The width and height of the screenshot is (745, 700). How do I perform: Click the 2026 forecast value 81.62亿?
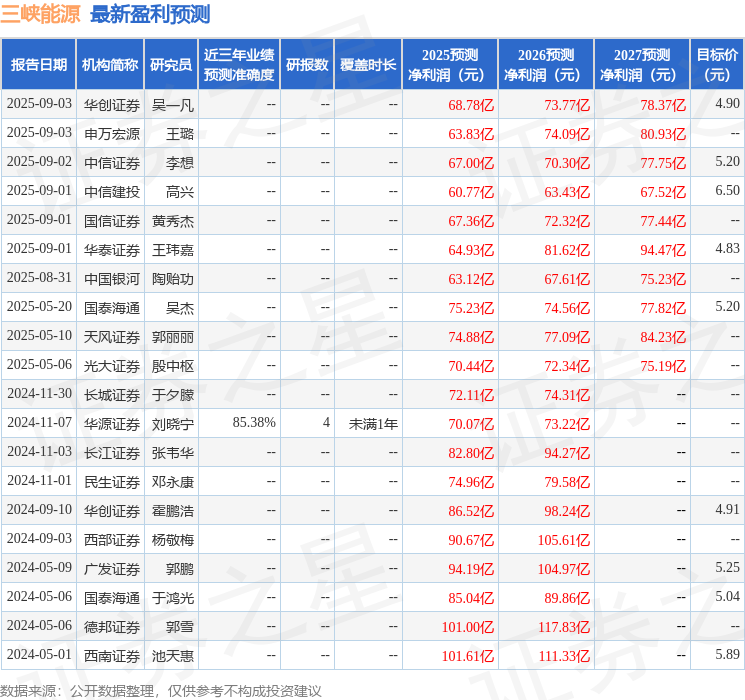pyautogui.click(x=567, y=250)
